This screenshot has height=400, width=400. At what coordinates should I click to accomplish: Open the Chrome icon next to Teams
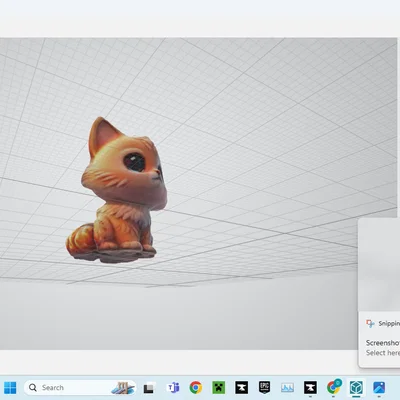click(x=196, y=388)
